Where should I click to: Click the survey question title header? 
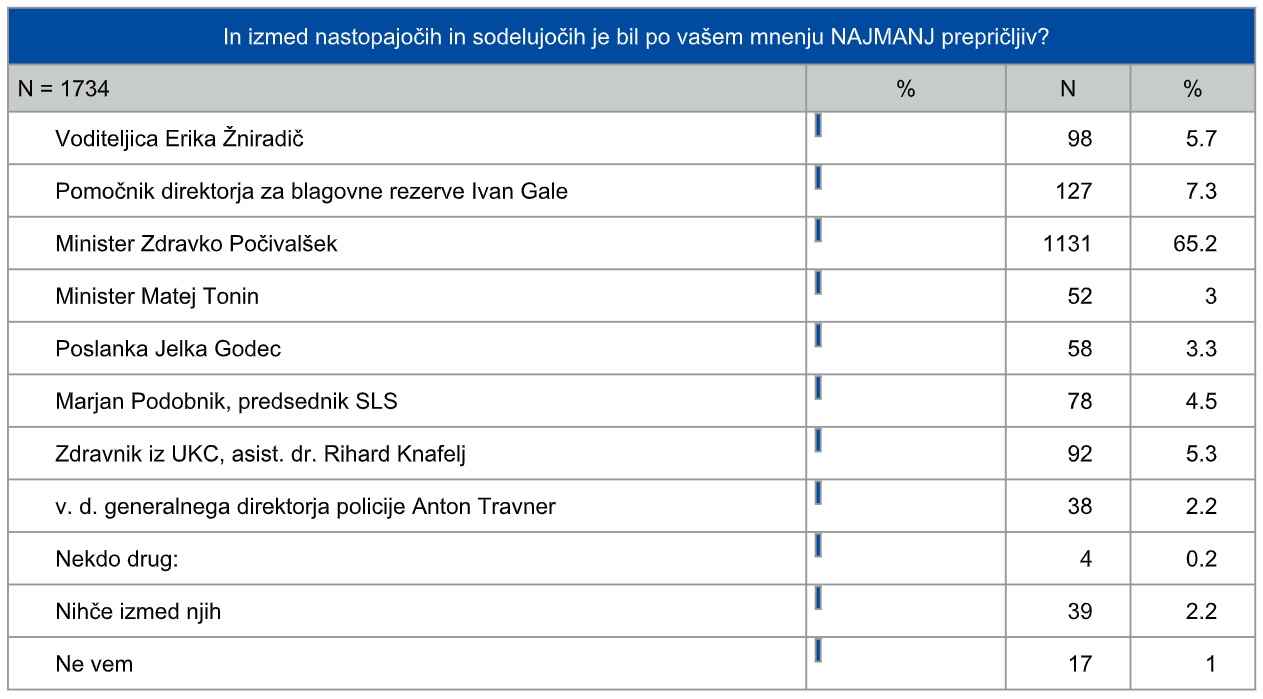[x=631, y=37]
